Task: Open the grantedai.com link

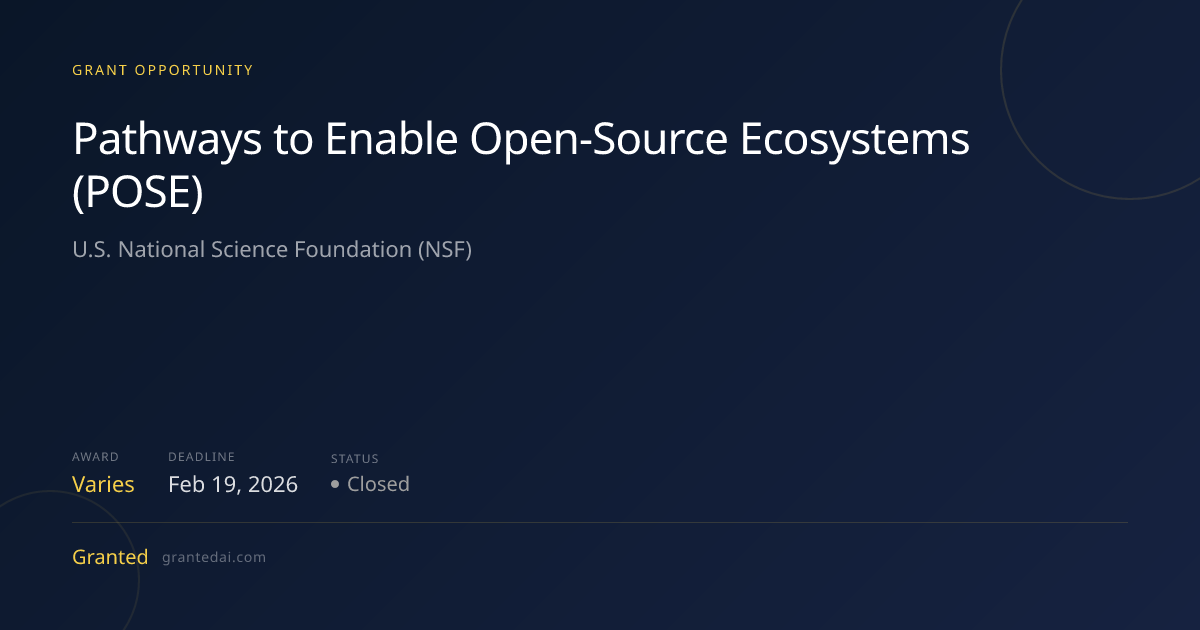Action: [214, 557]
